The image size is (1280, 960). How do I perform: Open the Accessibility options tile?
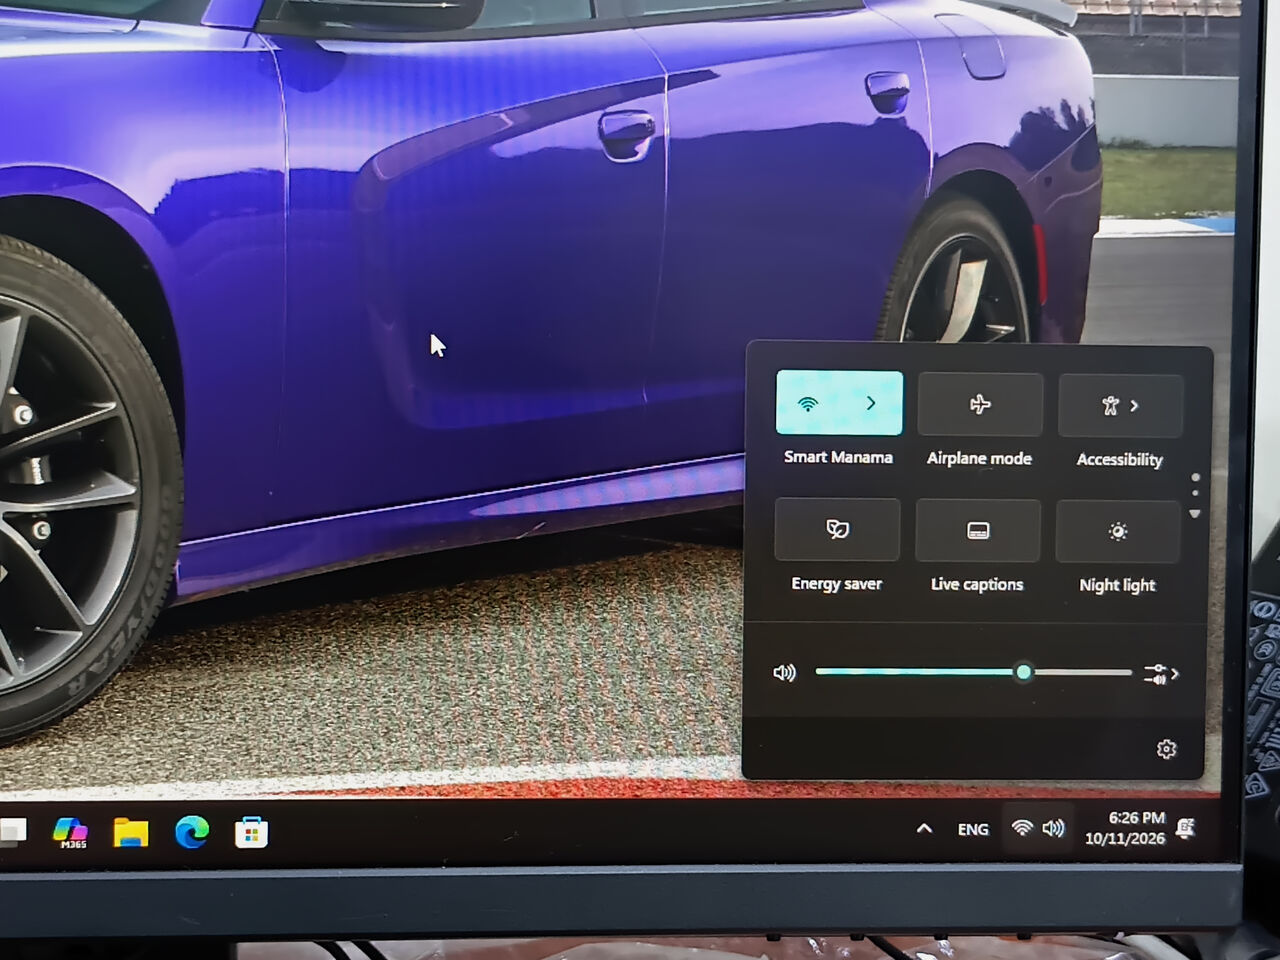(1120, 405)
